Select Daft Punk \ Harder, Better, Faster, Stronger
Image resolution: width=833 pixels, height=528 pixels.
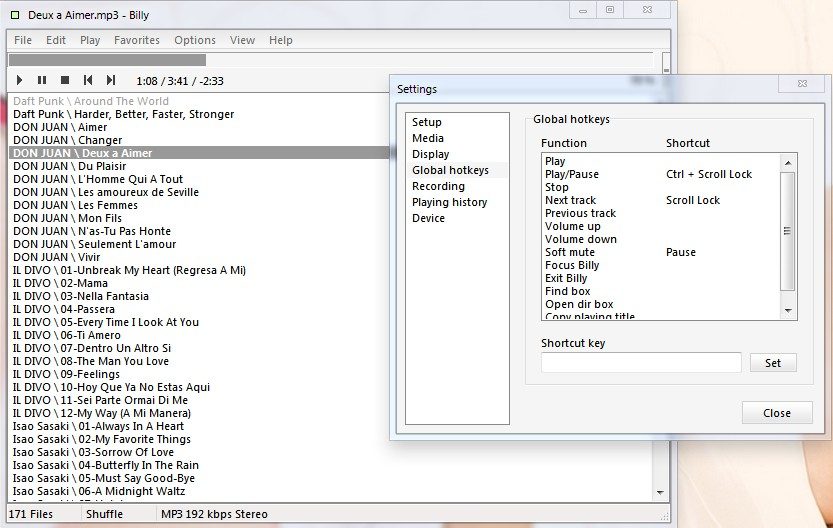click(x=123, y=114)
